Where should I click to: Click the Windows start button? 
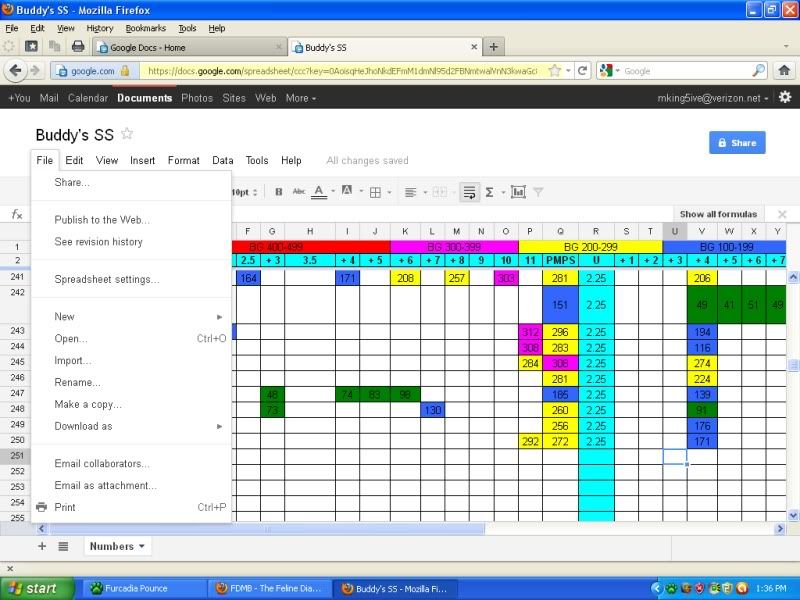(37, 588)
